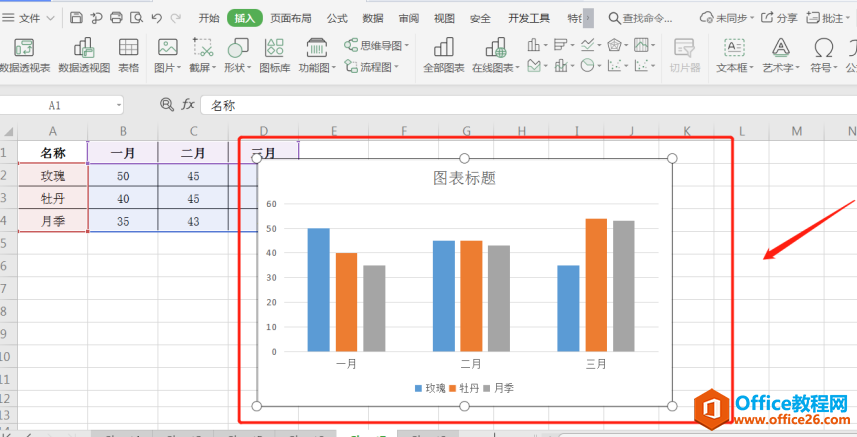Click the print icon in quick toolbar
857x437 pixels.
[x=116, y=18]
